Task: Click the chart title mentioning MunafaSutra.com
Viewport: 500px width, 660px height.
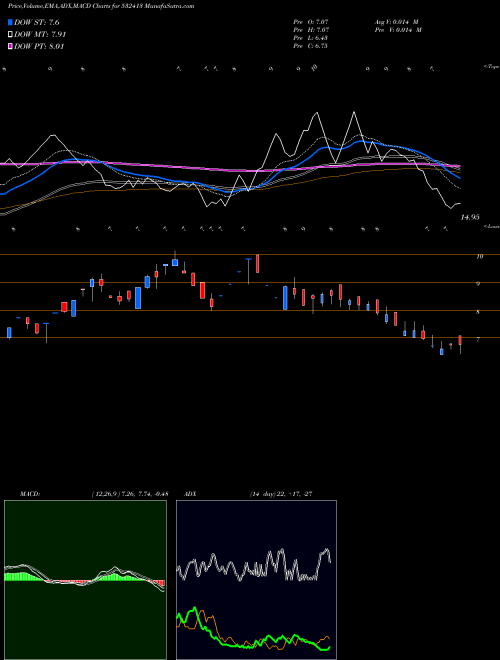Action: 101,7
